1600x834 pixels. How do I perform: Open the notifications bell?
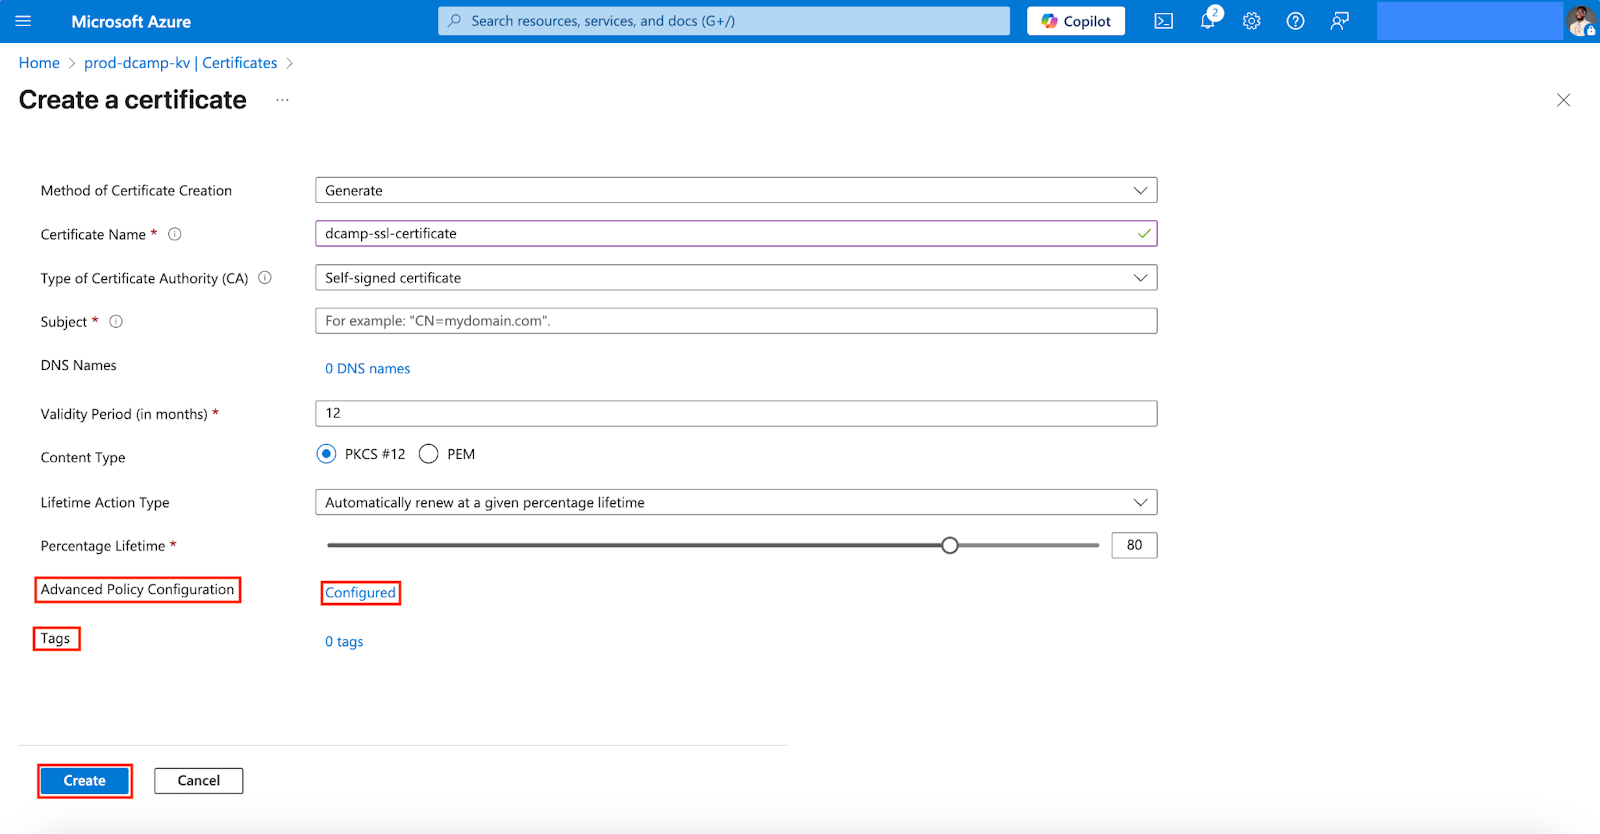[x=1209, y=19]
